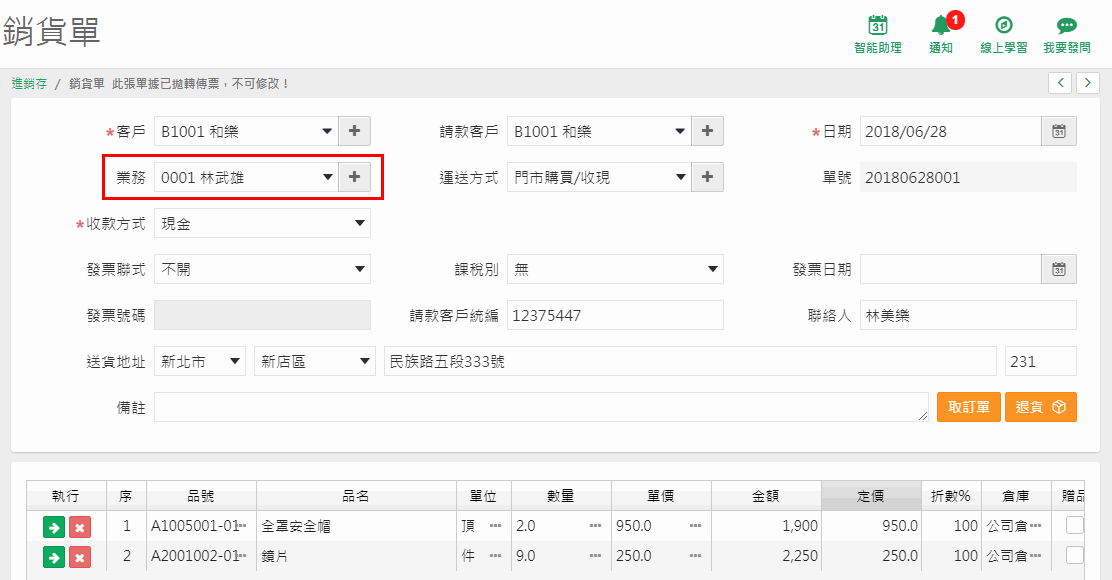Expand 收款方式 dropdown 現金
The image size is (1112, 580).
pos(262,223)
